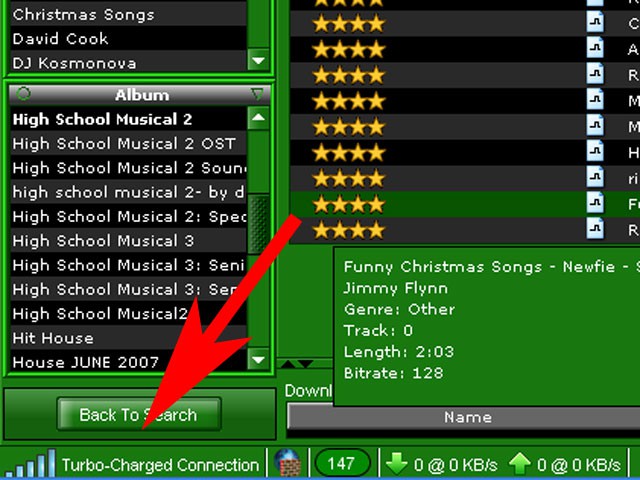Image resolution: width=640 pixels, height=480 pixels.
Task: Click the audio file icon in highlighted row
Action: [595, 203]
